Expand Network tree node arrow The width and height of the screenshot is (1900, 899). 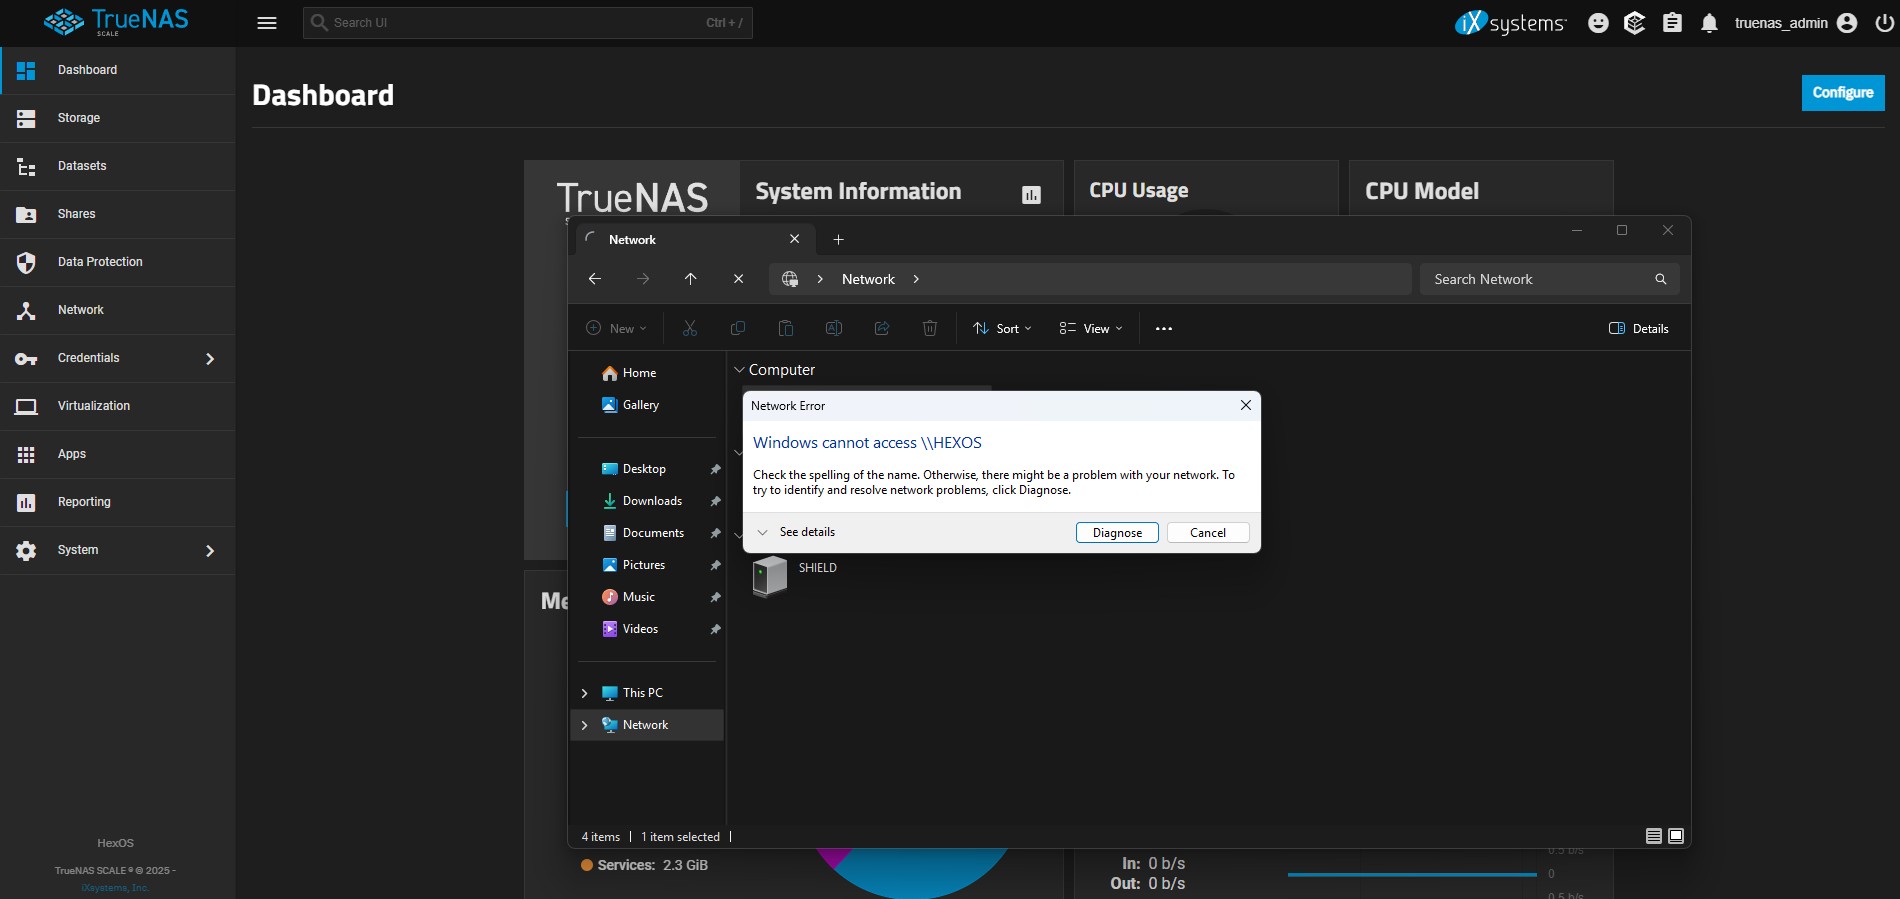585,725
